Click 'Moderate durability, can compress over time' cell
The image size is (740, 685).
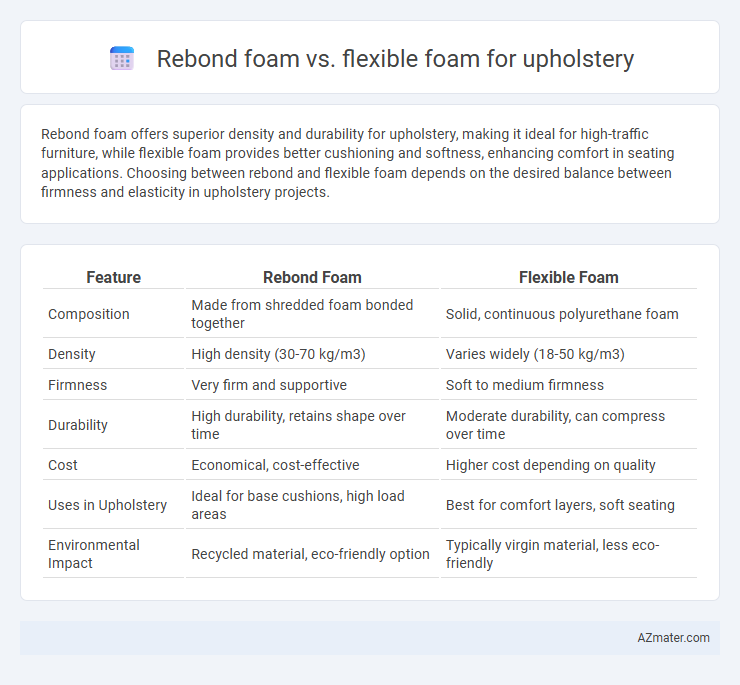(x=568, y=425)
